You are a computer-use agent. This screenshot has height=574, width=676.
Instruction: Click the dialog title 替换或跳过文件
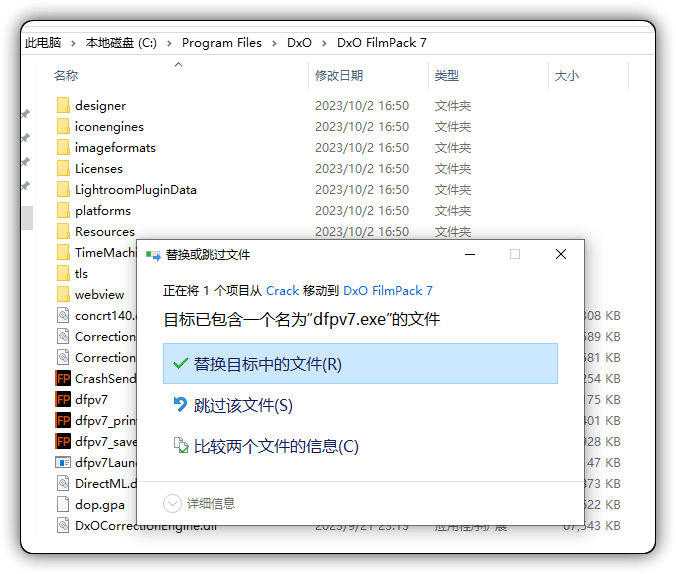point(208,255)
